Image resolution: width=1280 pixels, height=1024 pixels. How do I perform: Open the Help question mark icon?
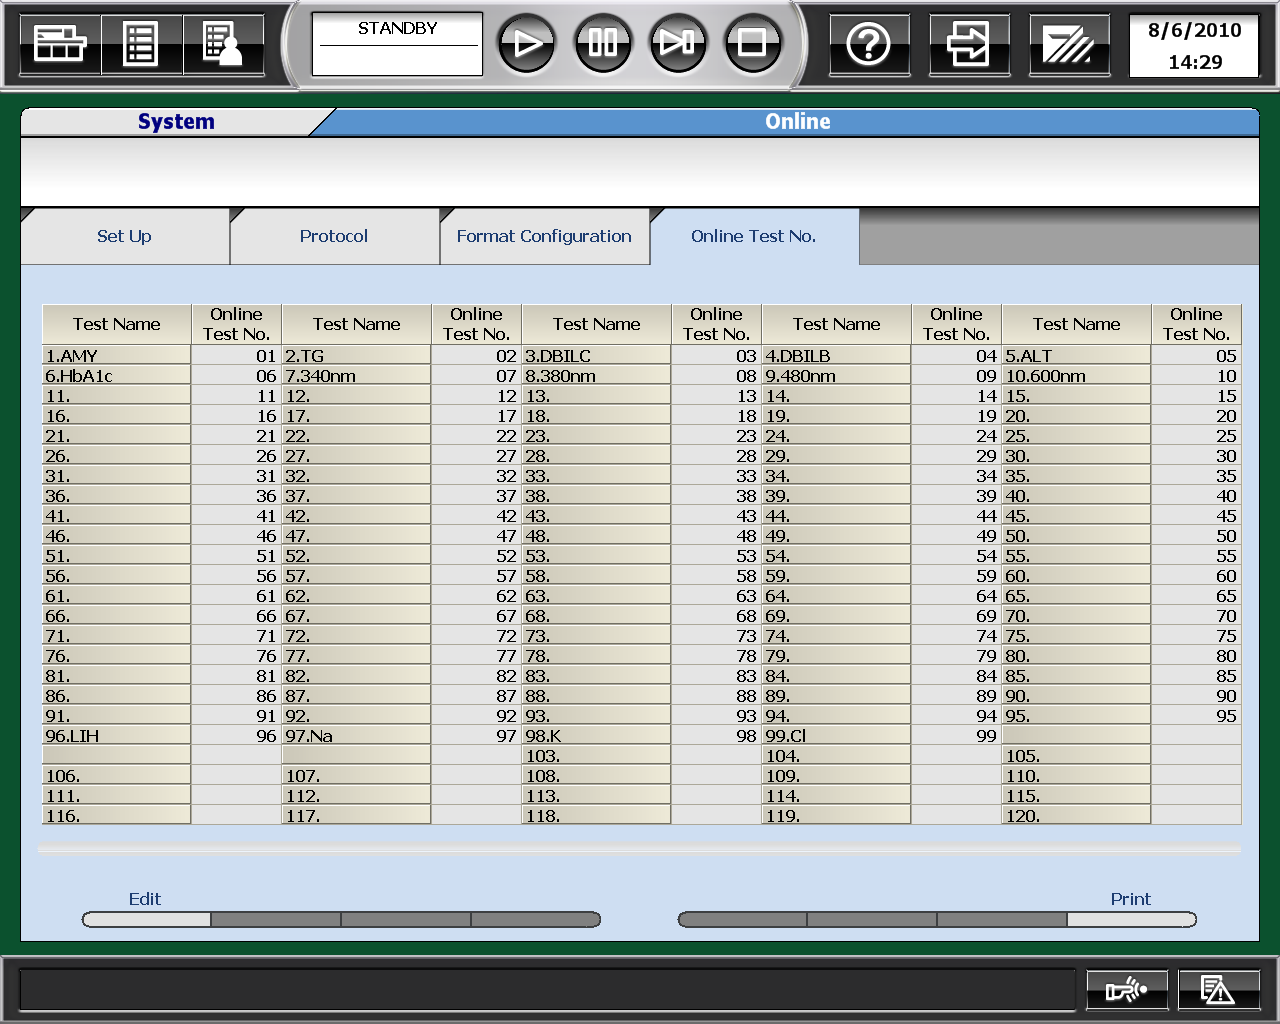[868, 44]
